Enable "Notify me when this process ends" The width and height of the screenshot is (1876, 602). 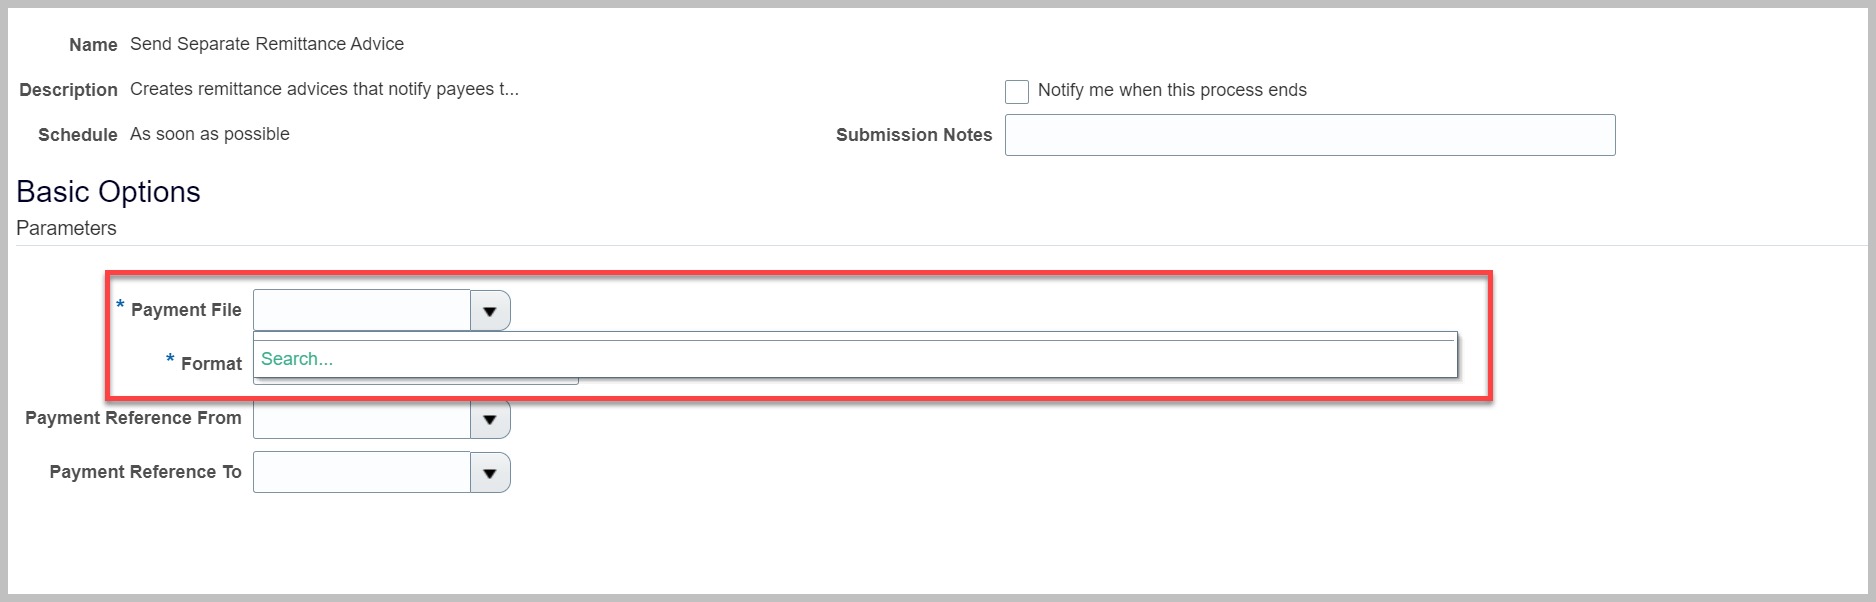point(1016,91)
